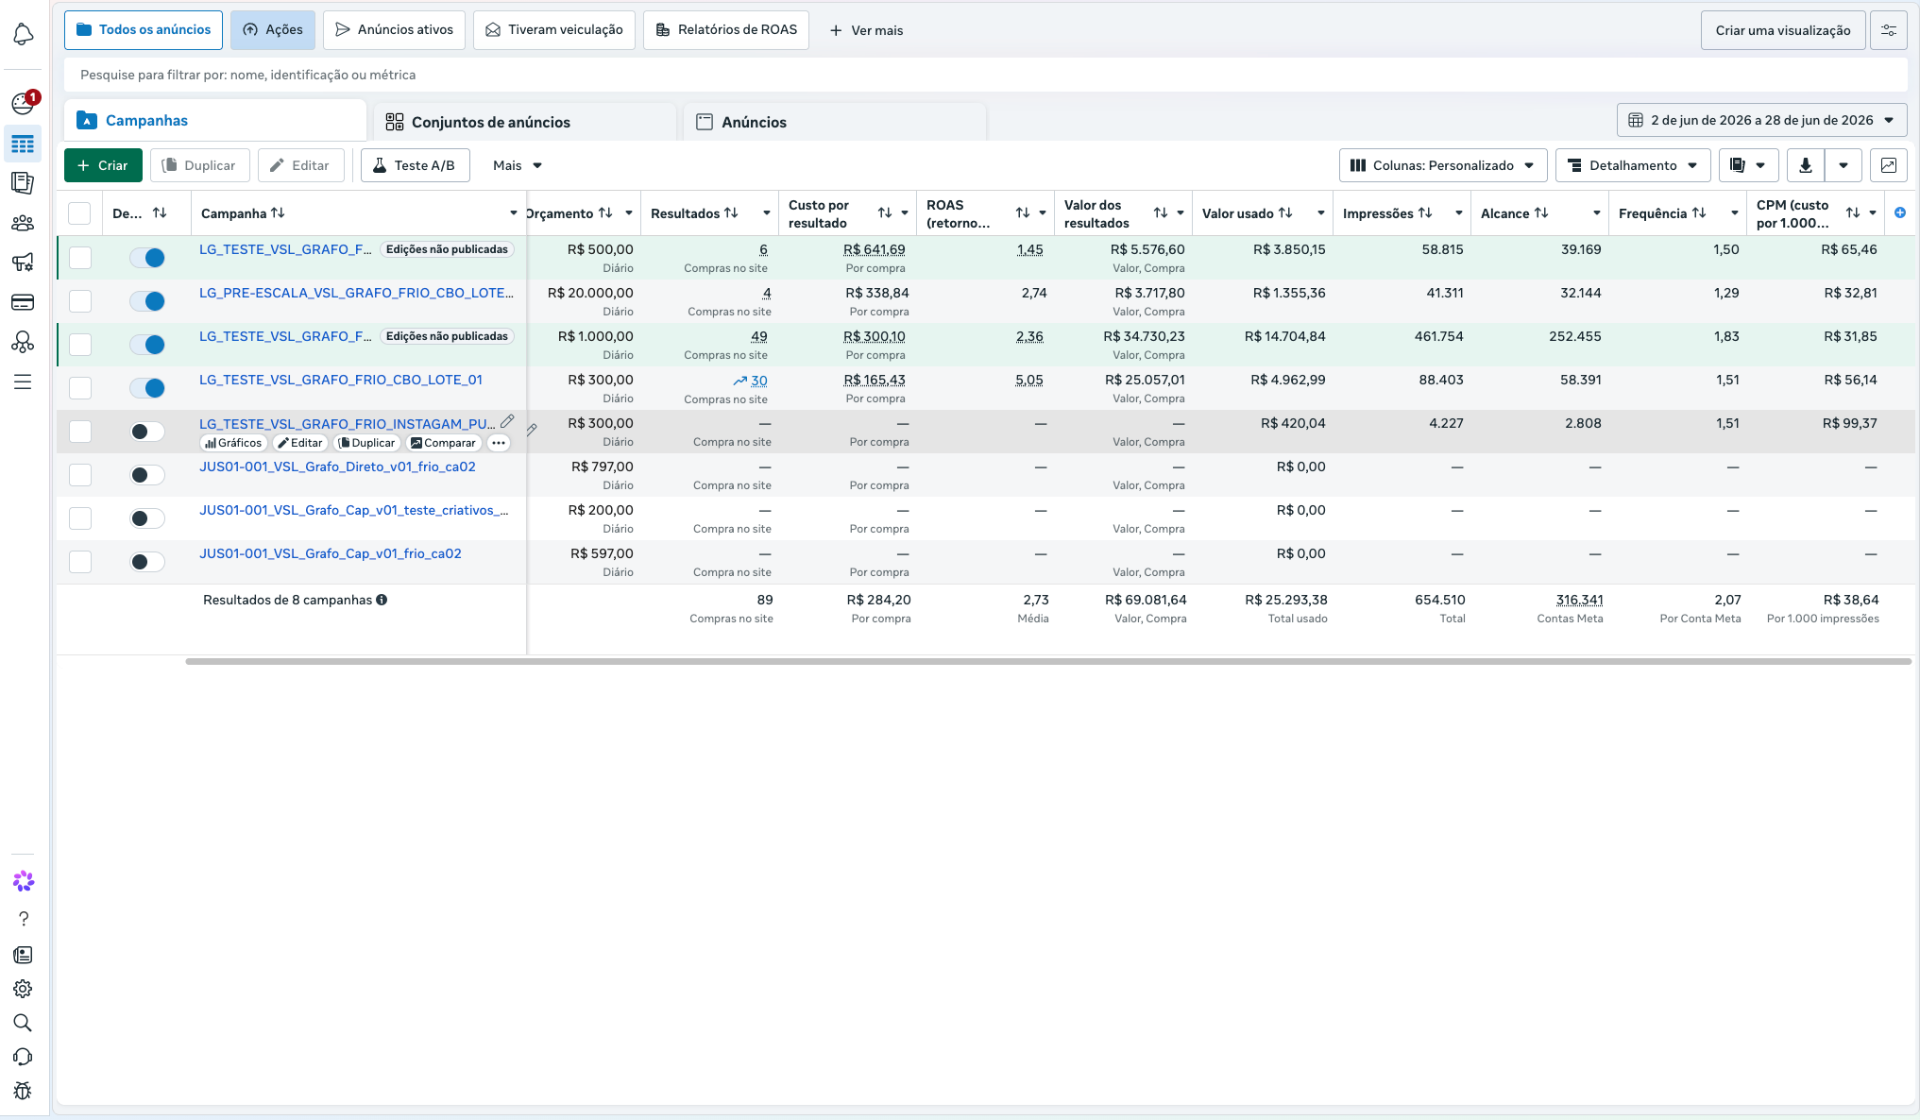Open notifications bell in left sidebar
This screenshot has height=1120, width=1920.
(23, 34)
